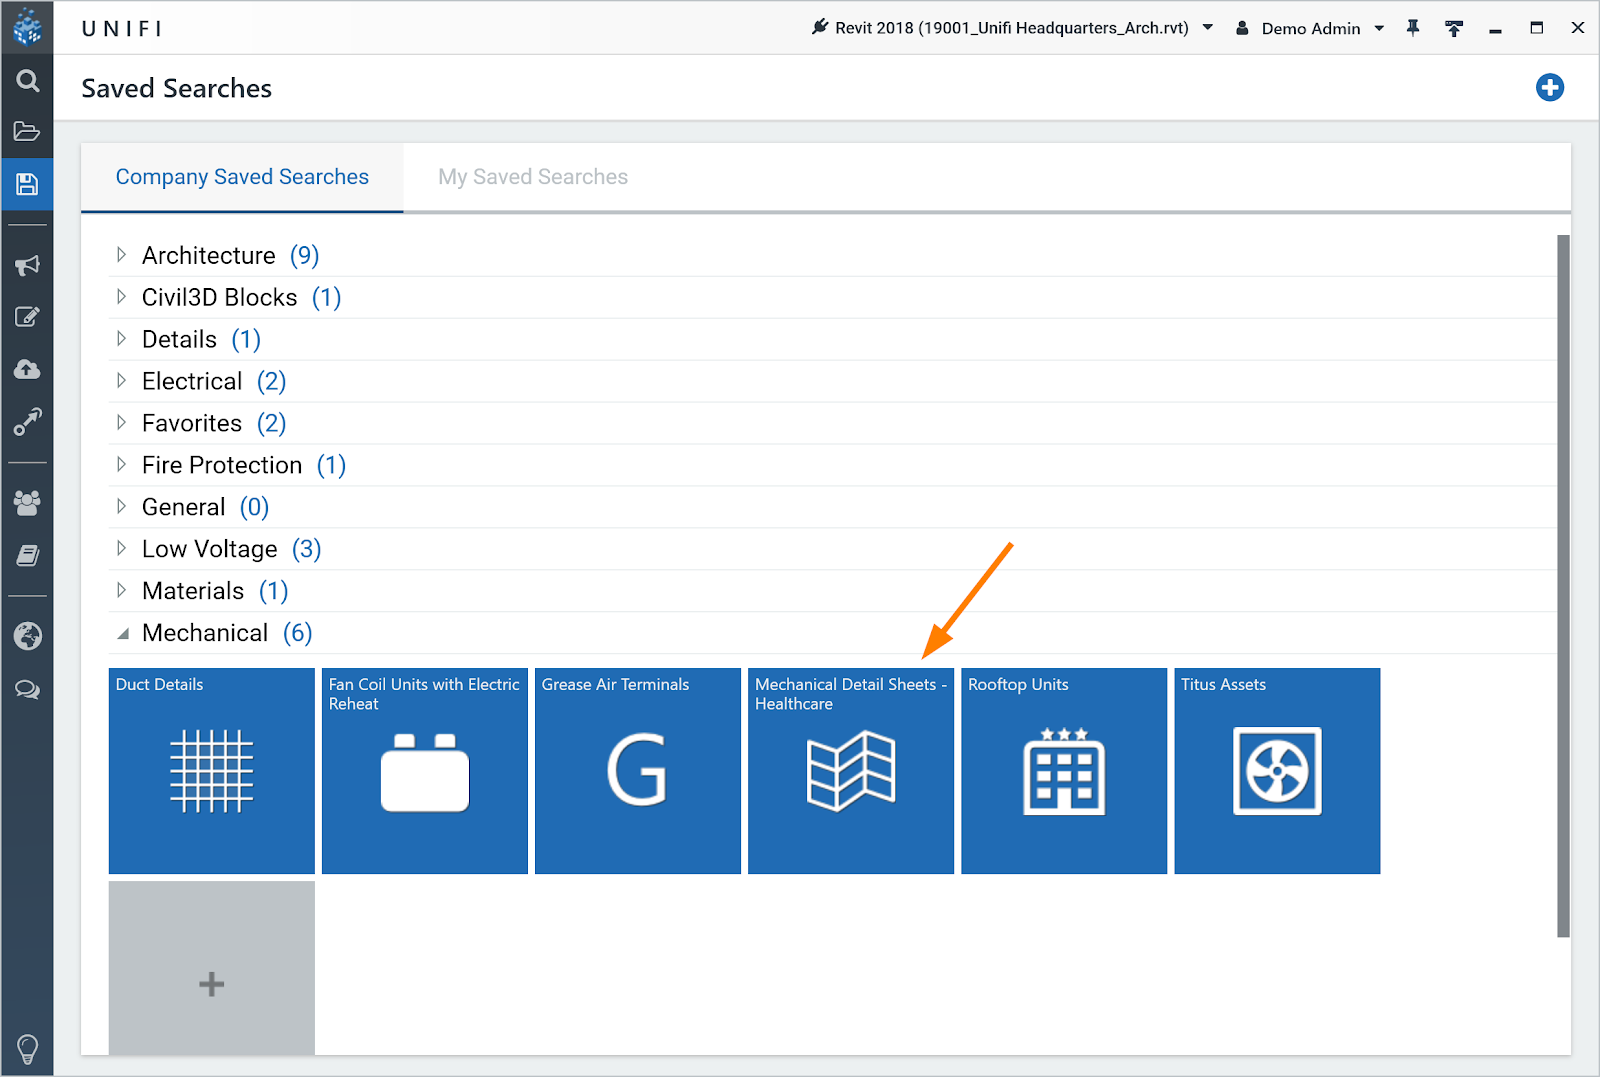The height and width of the screenshot is (1077, 1600).
Task: Click the gray add new search tile
Action: (x=212, y=968)
